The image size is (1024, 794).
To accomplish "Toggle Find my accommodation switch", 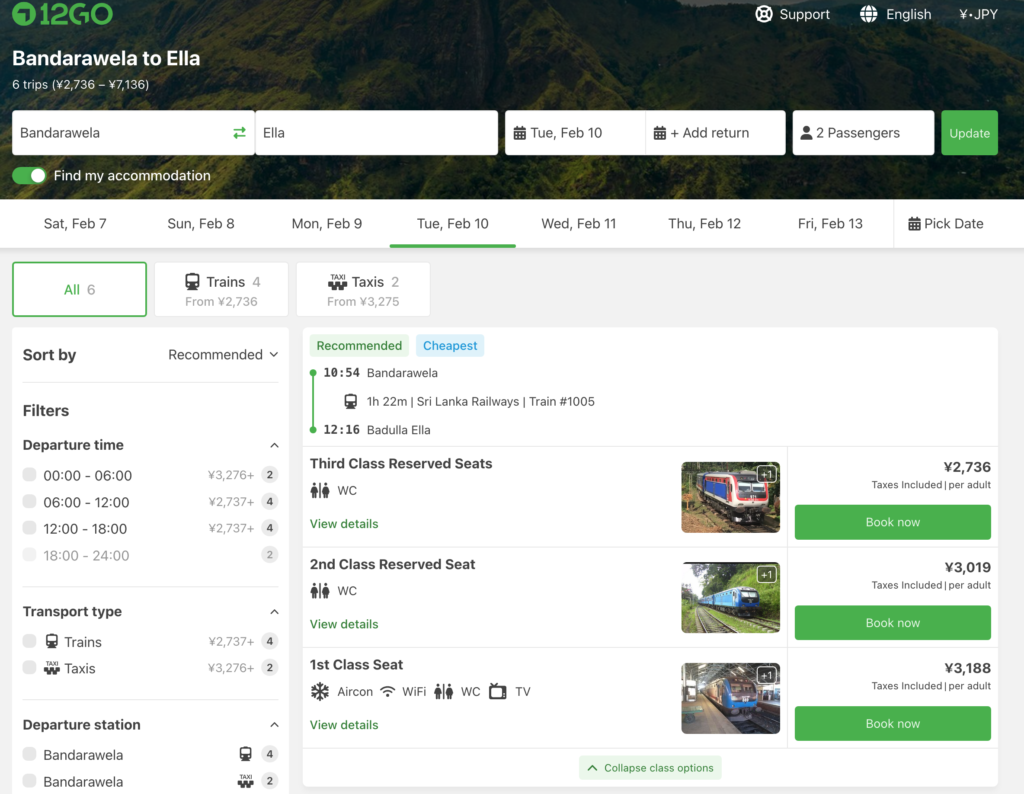I will click(29, 176).
